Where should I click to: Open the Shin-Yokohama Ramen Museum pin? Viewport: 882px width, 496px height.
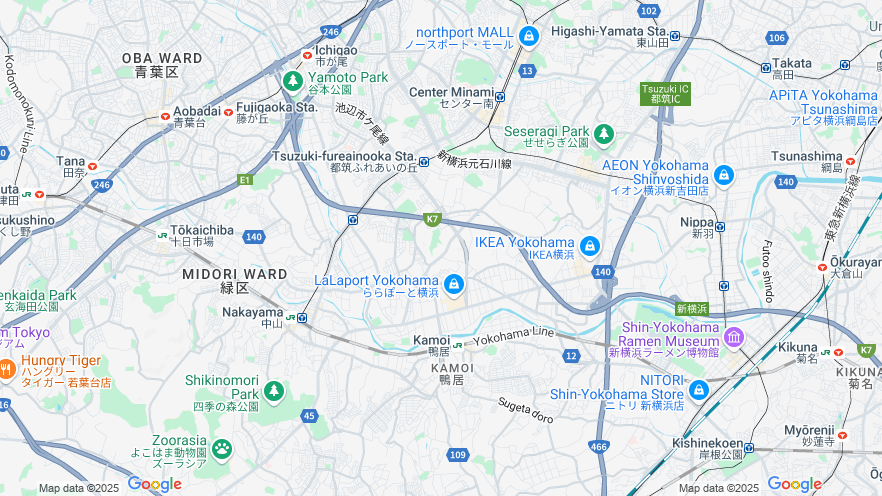(x=734, y=337)
